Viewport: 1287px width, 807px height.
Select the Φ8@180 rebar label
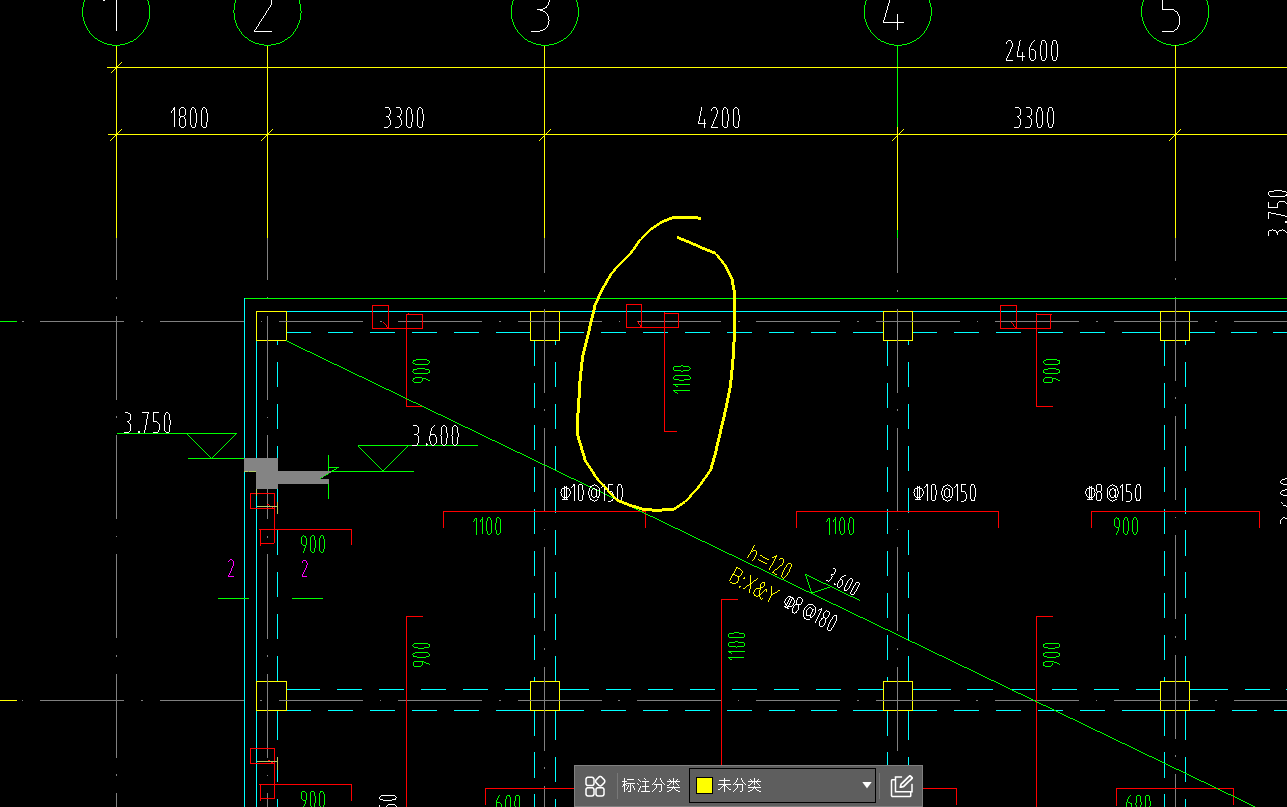(x=811, y=613)
